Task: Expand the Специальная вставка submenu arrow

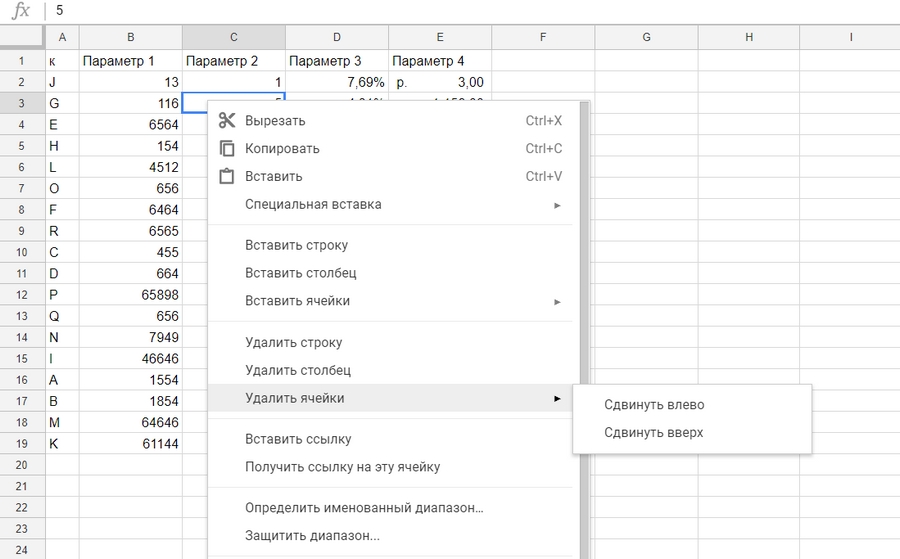Action: (557, 205)
